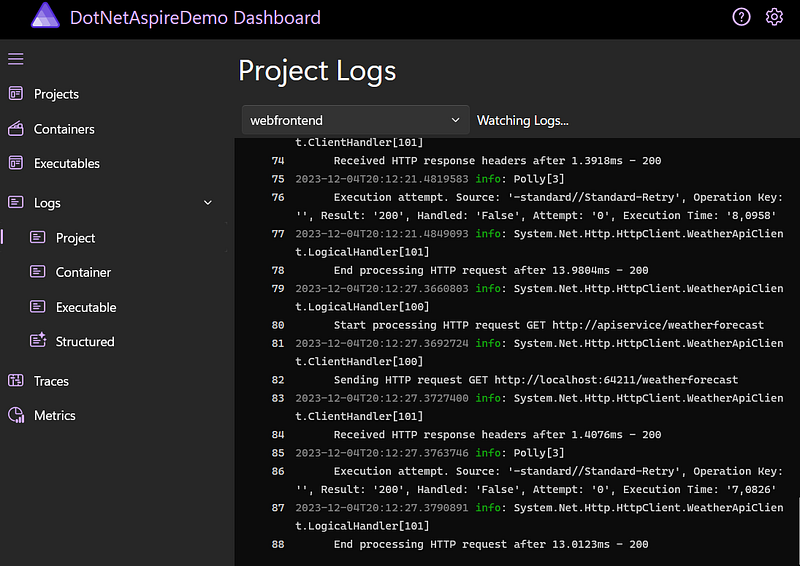Click log line 78 End processing 13.9804ms

[x=491, y=270]
